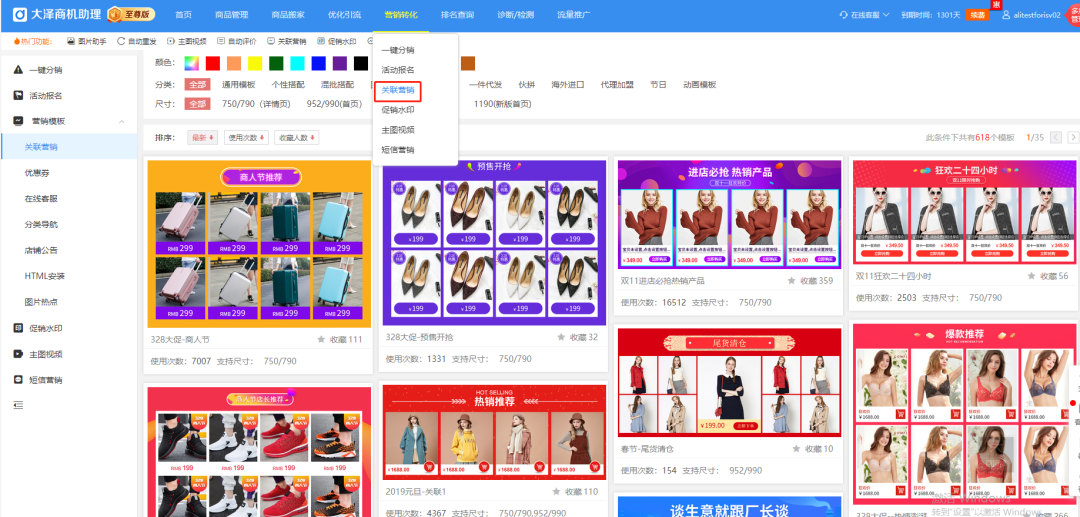The height and width of the screenshot is (517, 1080).
Task: Click the 大泽商机助理 logo icon
Action: coord(20,14)
